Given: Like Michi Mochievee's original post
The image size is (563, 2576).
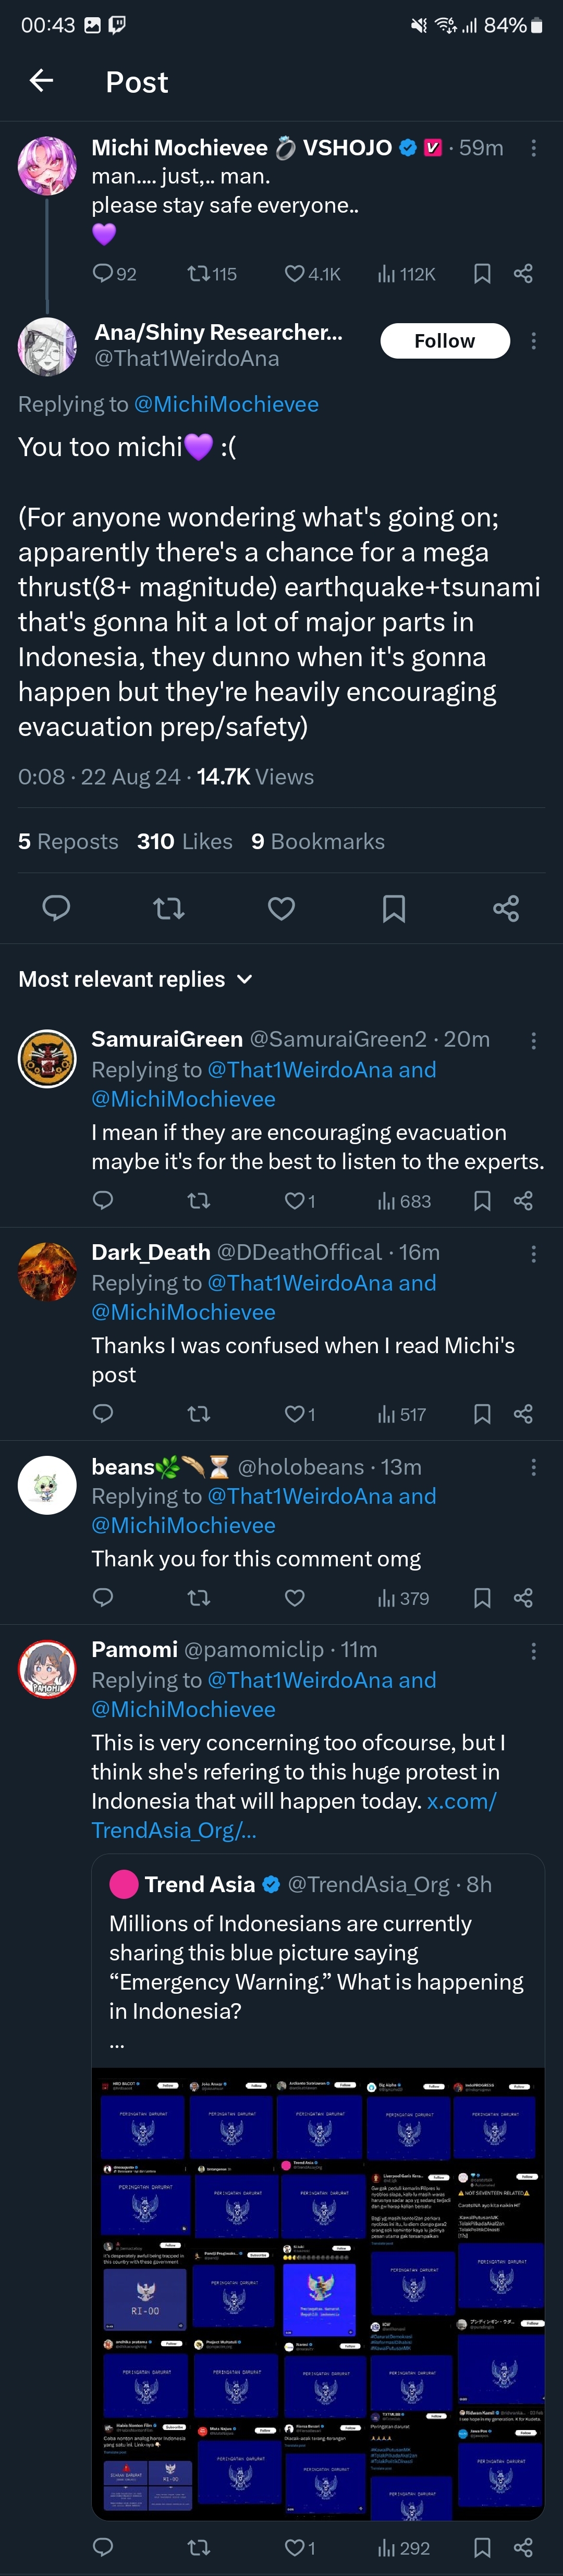Looking at the screenshot, I should (x=295, y=274).
